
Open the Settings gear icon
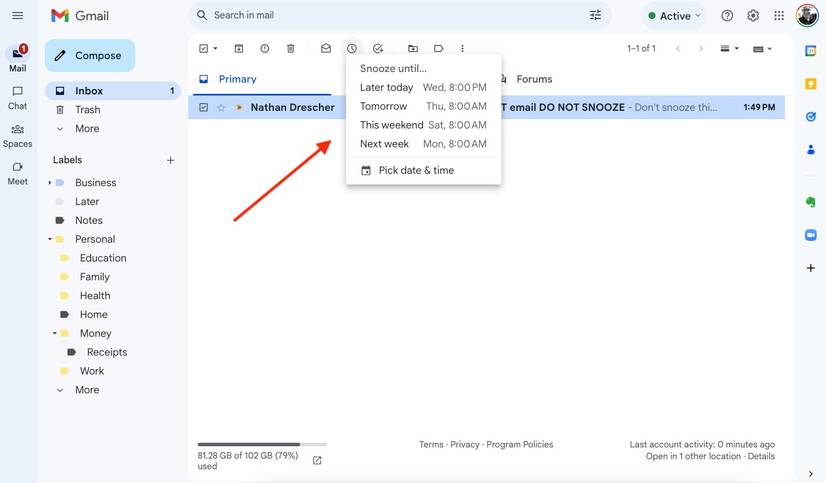pos(753,15)
